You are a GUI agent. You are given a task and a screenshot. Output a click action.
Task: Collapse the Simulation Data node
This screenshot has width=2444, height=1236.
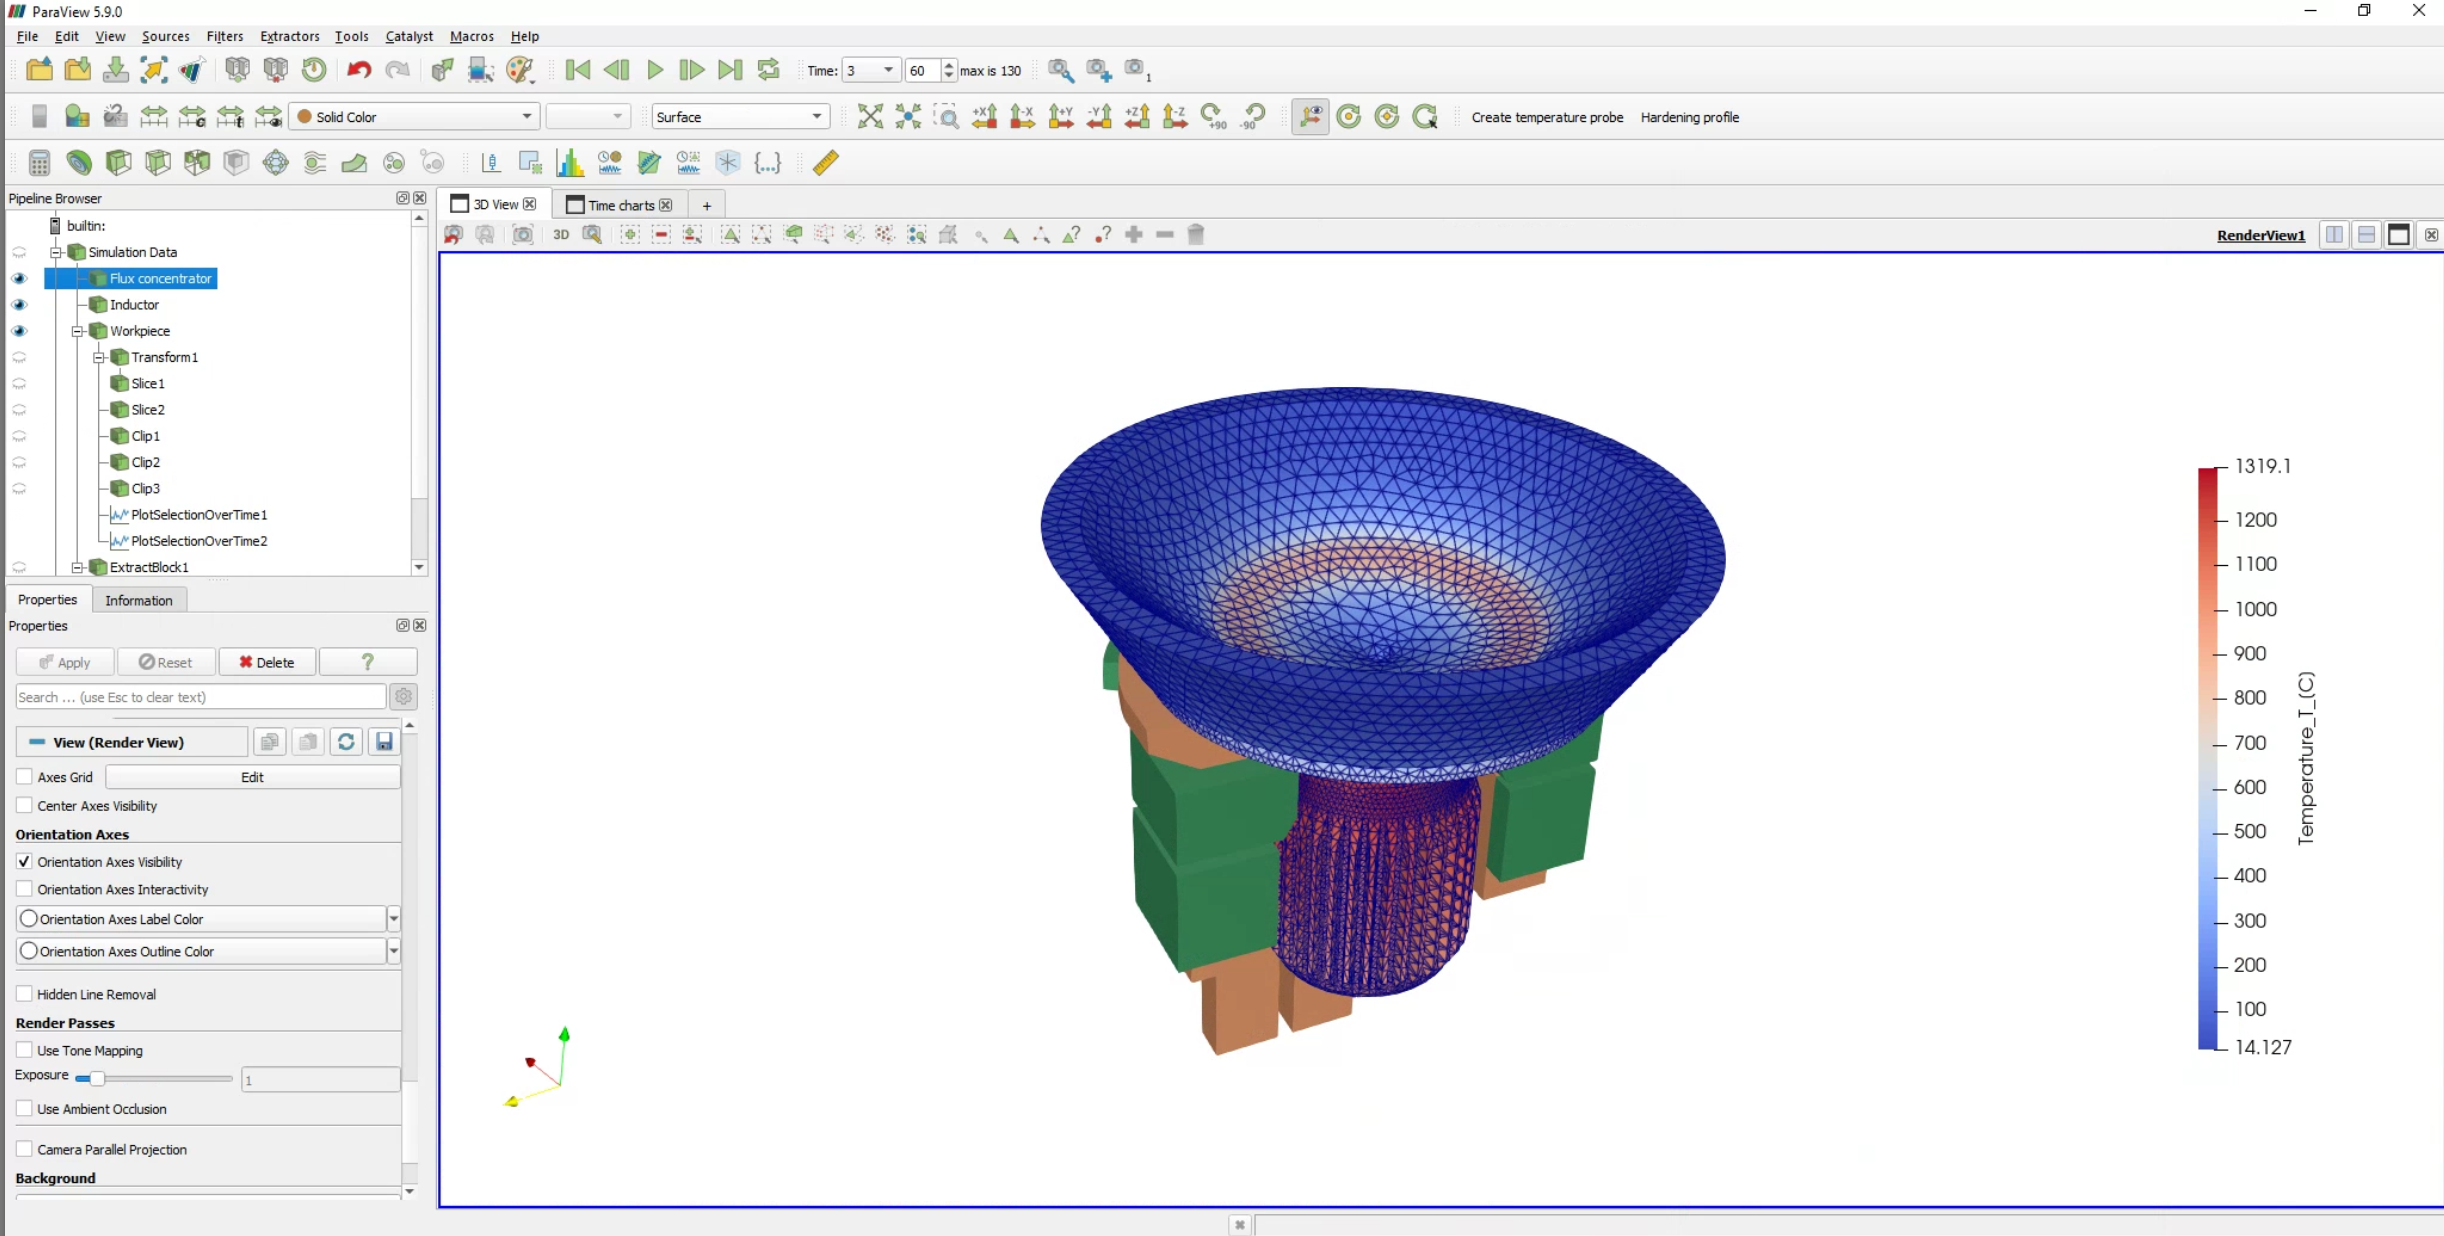tap(56, 252)
